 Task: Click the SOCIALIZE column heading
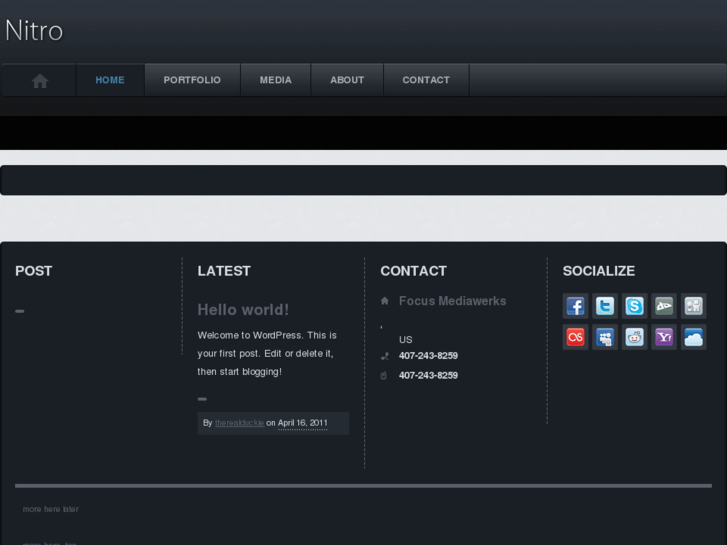(599, 271)
